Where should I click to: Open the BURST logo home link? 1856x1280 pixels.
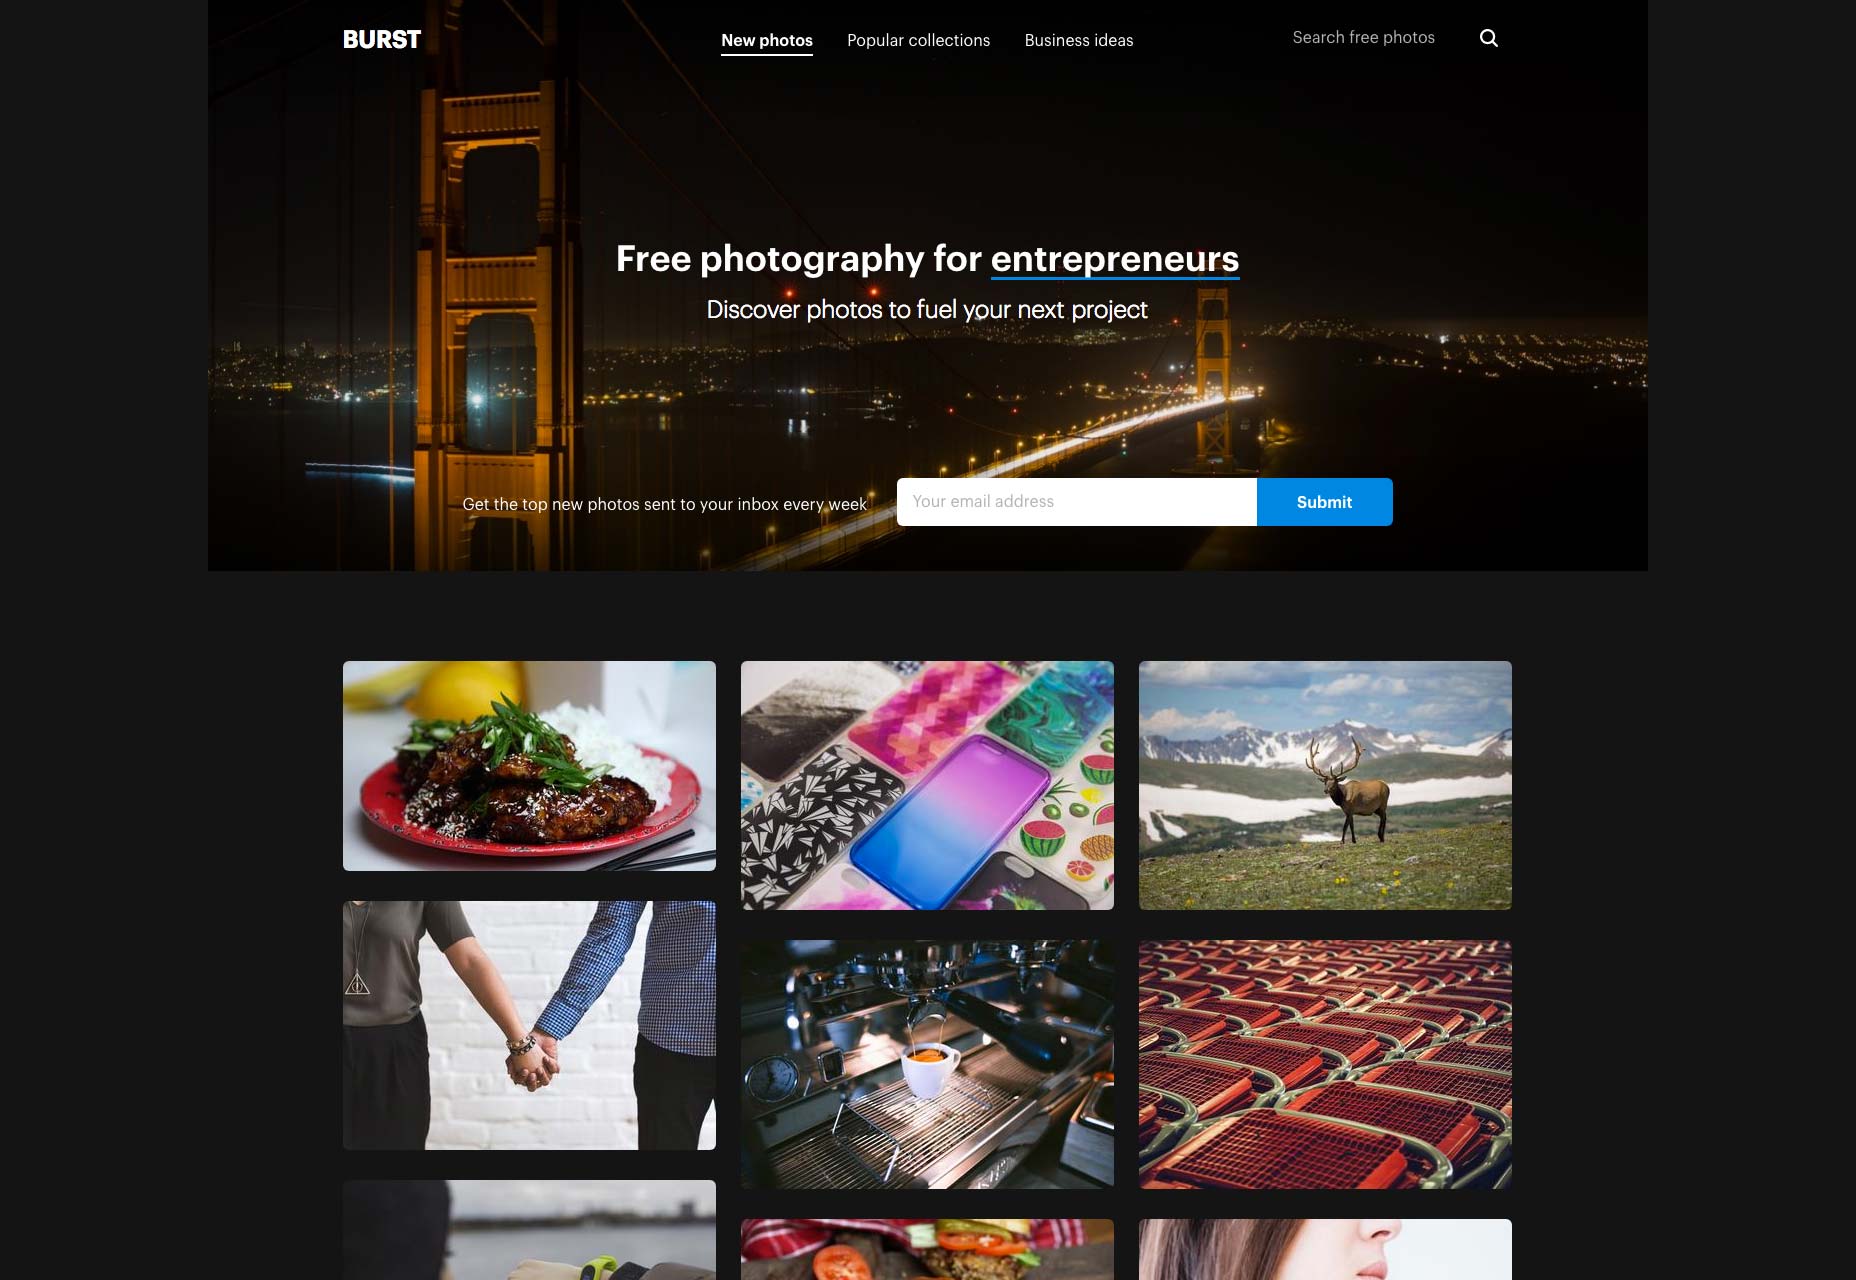(x=382, y=39)
